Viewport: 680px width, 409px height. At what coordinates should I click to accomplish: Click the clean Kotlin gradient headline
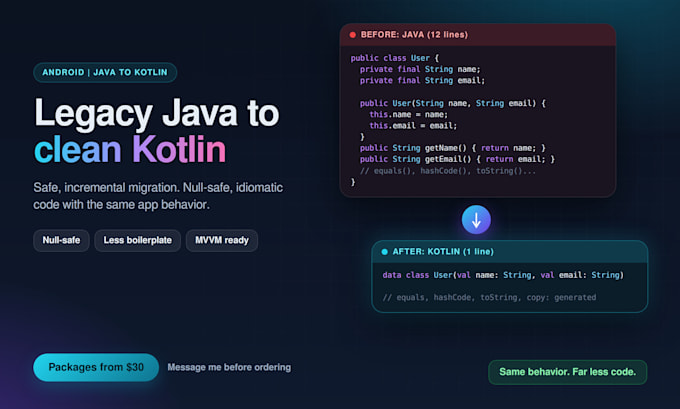(130, 150)
